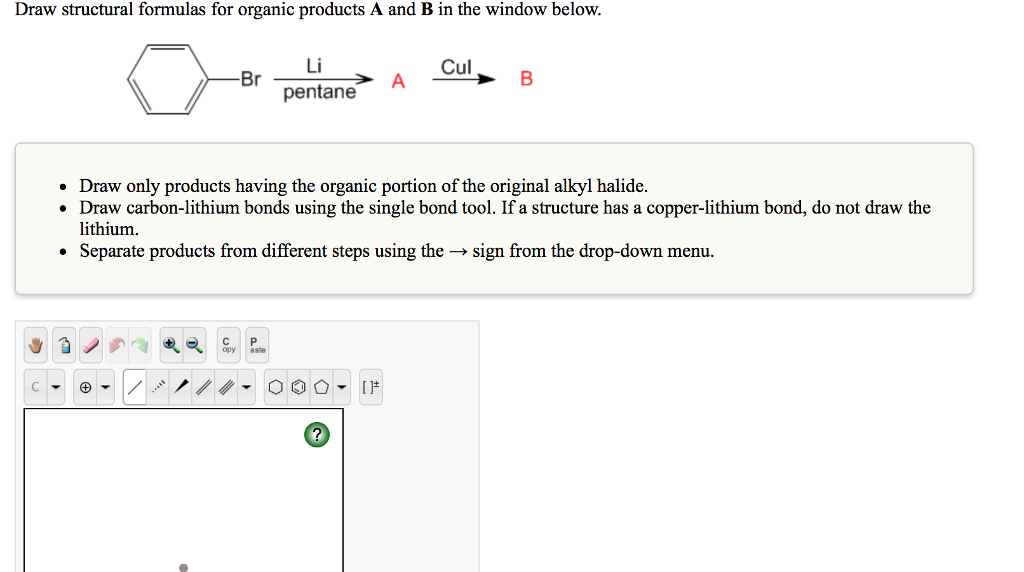Select the hand move tool
The height and width of the screenshot is (572, 1024).
36,345
